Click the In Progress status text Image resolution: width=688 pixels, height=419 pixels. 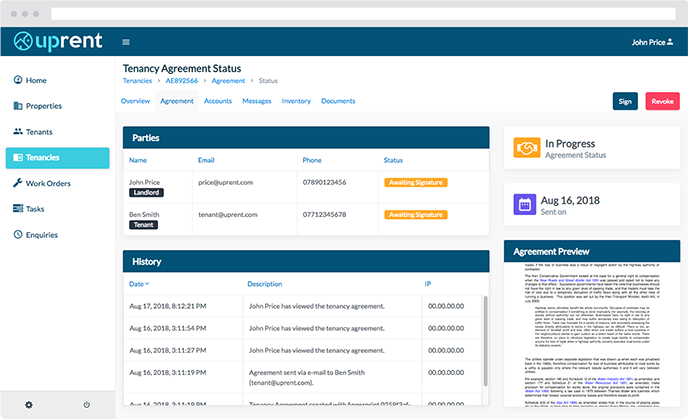pyautogui.click(x=570, y=143)
